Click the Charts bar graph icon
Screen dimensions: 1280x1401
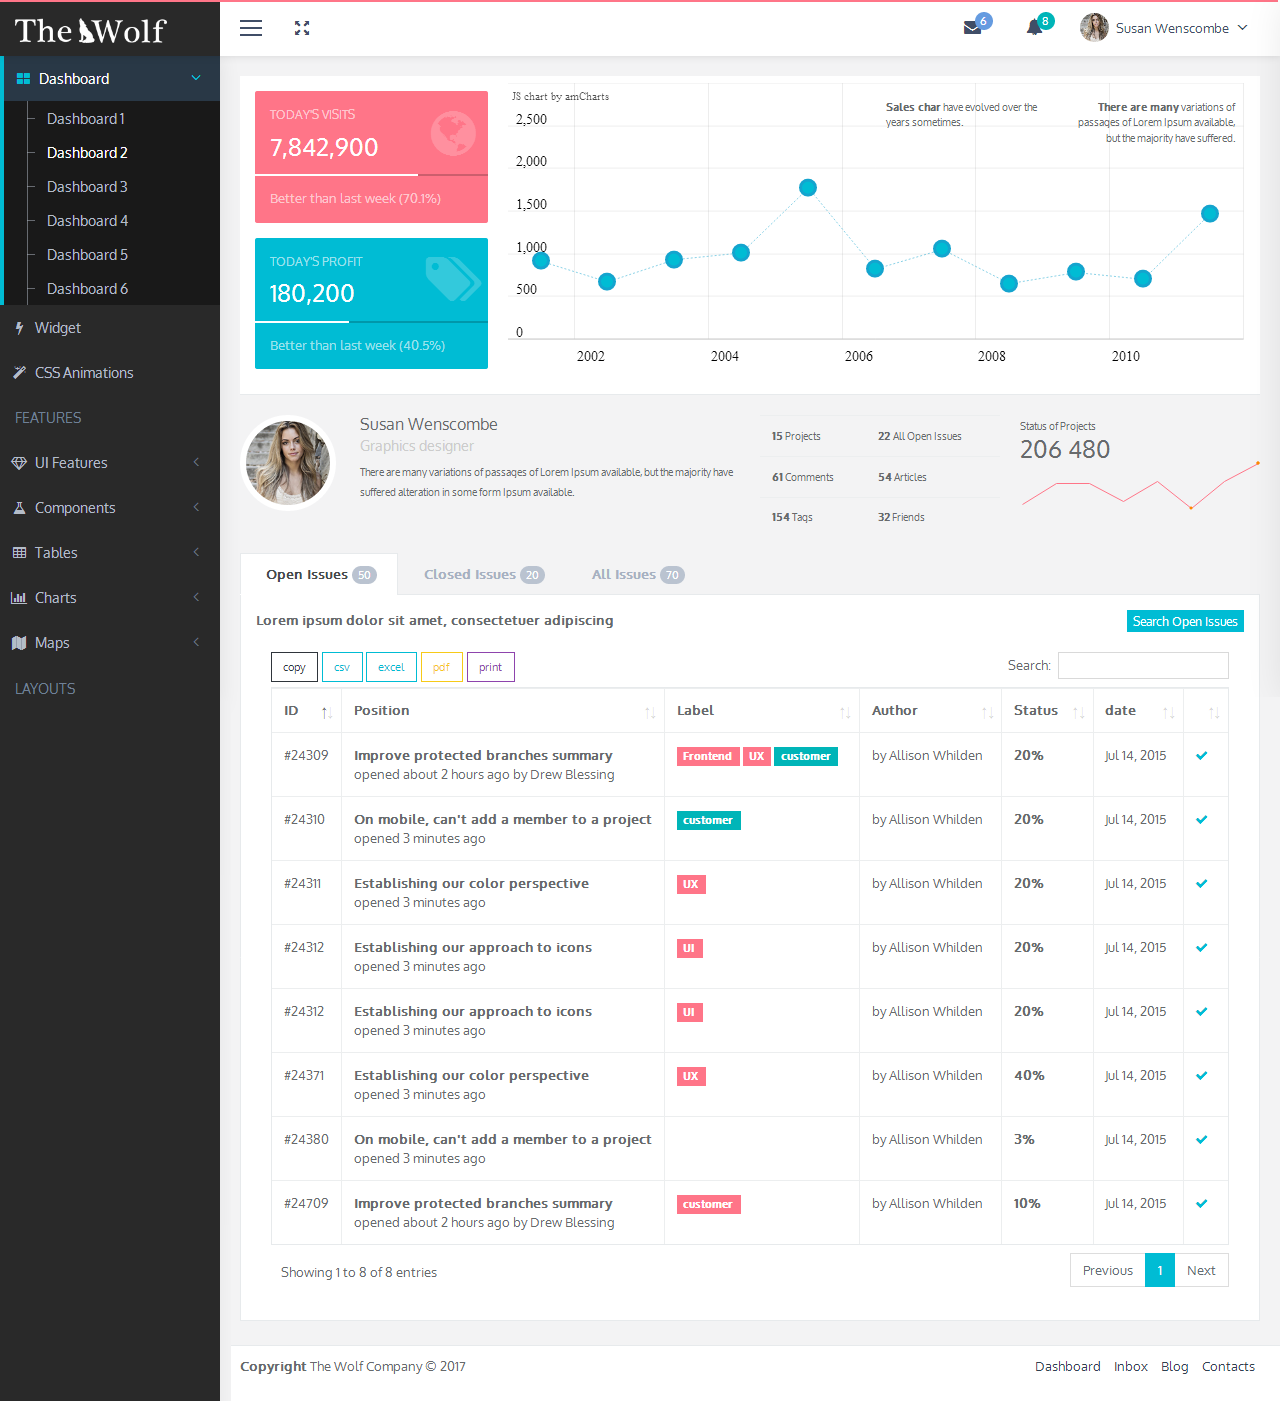pos(19,598)
